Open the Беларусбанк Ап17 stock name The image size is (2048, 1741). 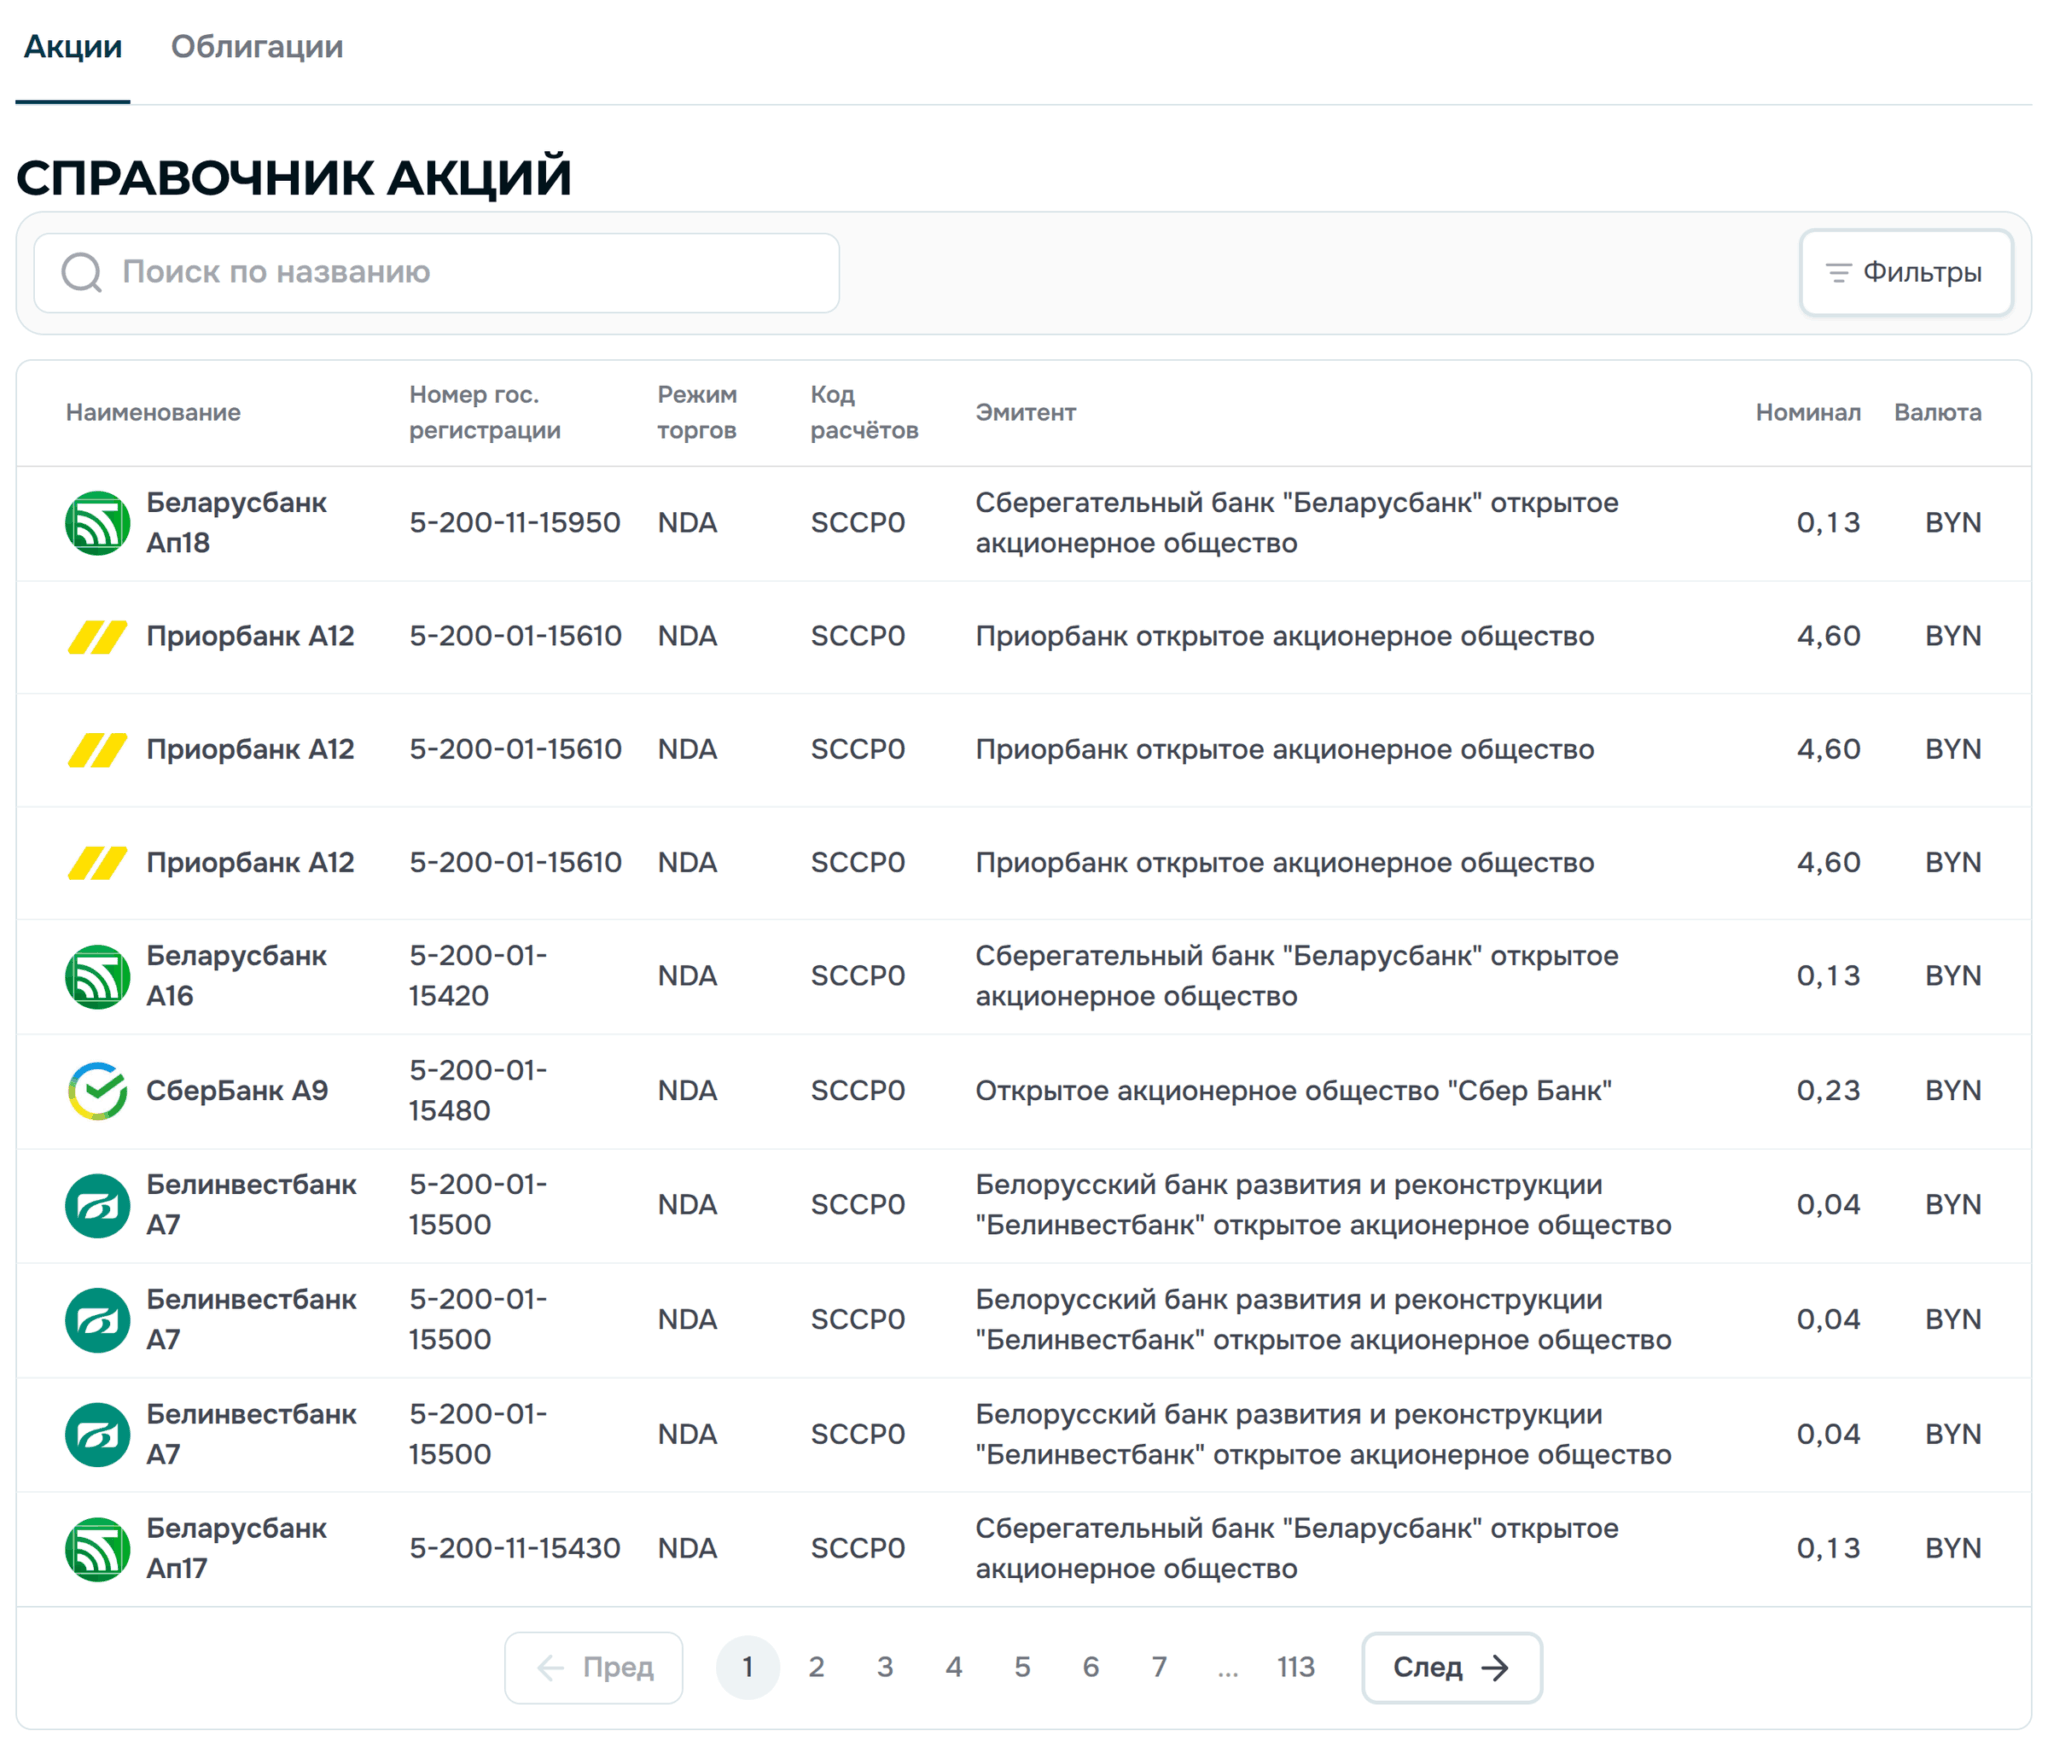236,1547
